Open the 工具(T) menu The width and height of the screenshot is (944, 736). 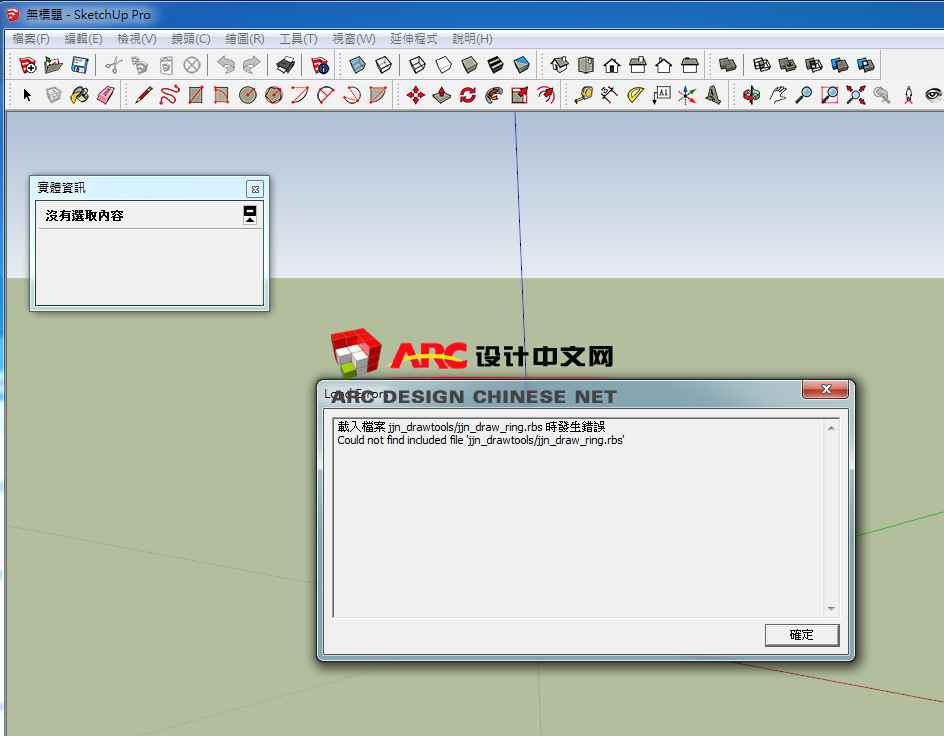point(298,39)
